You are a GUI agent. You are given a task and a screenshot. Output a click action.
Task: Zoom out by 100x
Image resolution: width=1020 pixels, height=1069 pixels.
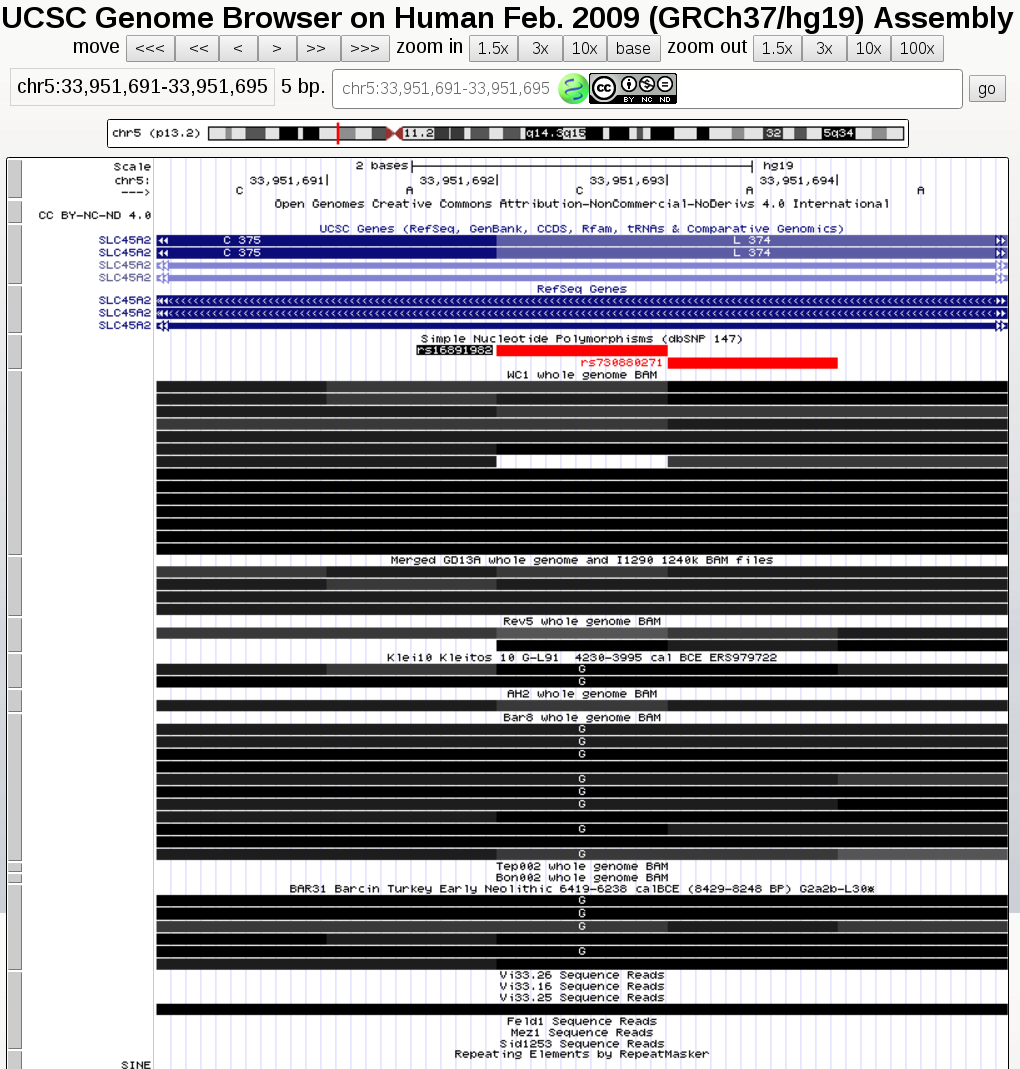click(917, 48)
